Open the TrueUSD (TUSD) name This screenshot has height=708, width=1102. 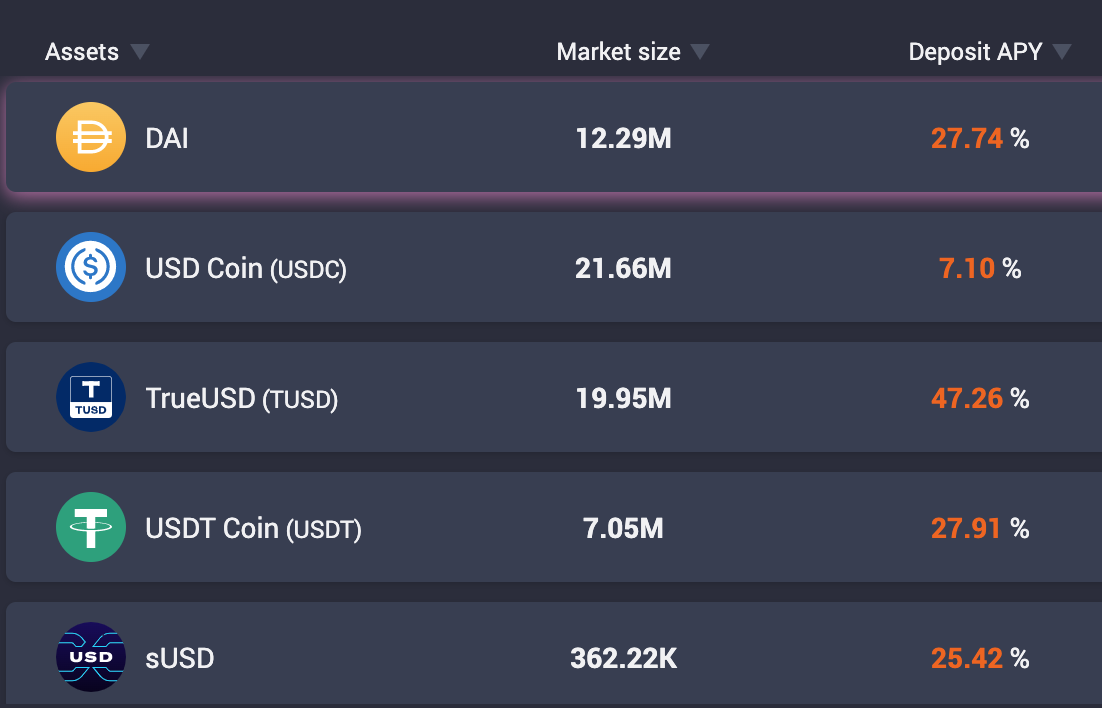coord(241,399)
